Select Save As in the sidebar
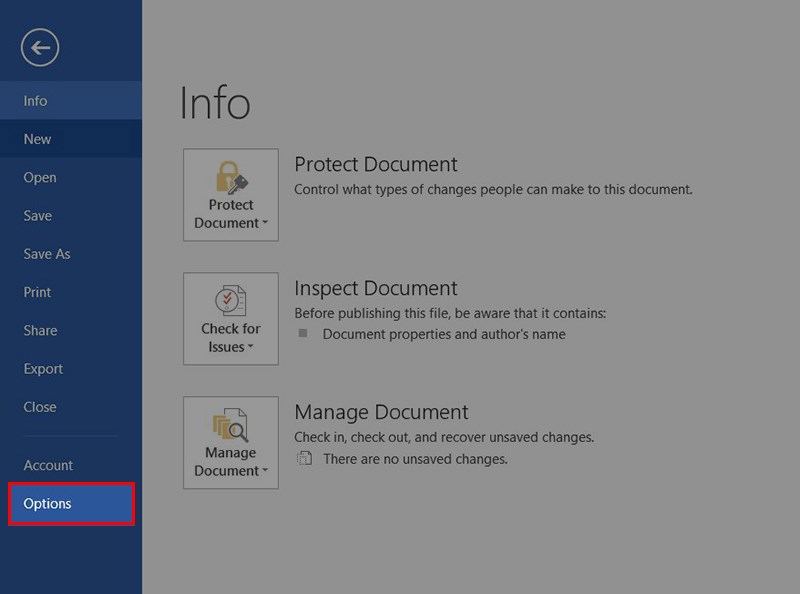 (47, 254)
